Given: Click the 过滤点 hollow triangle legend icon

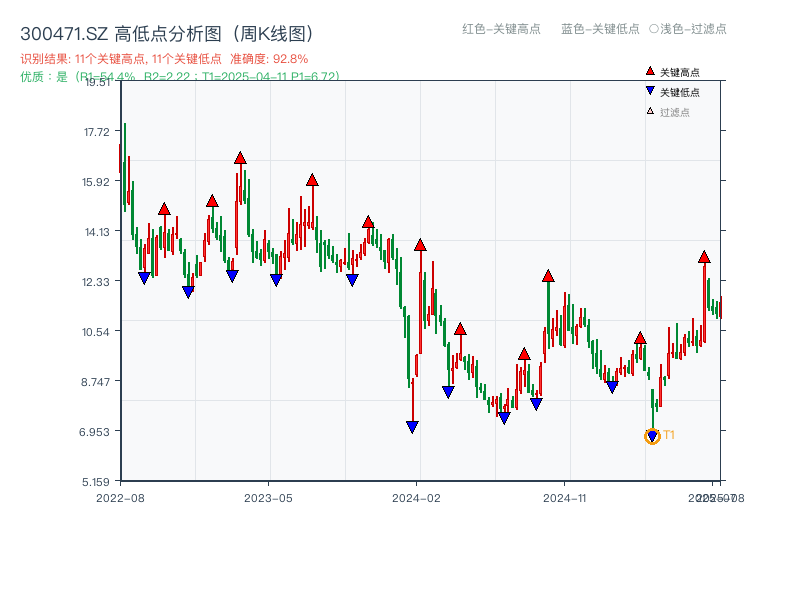Looking at the screenshot, I should click(x=650, y=111).
